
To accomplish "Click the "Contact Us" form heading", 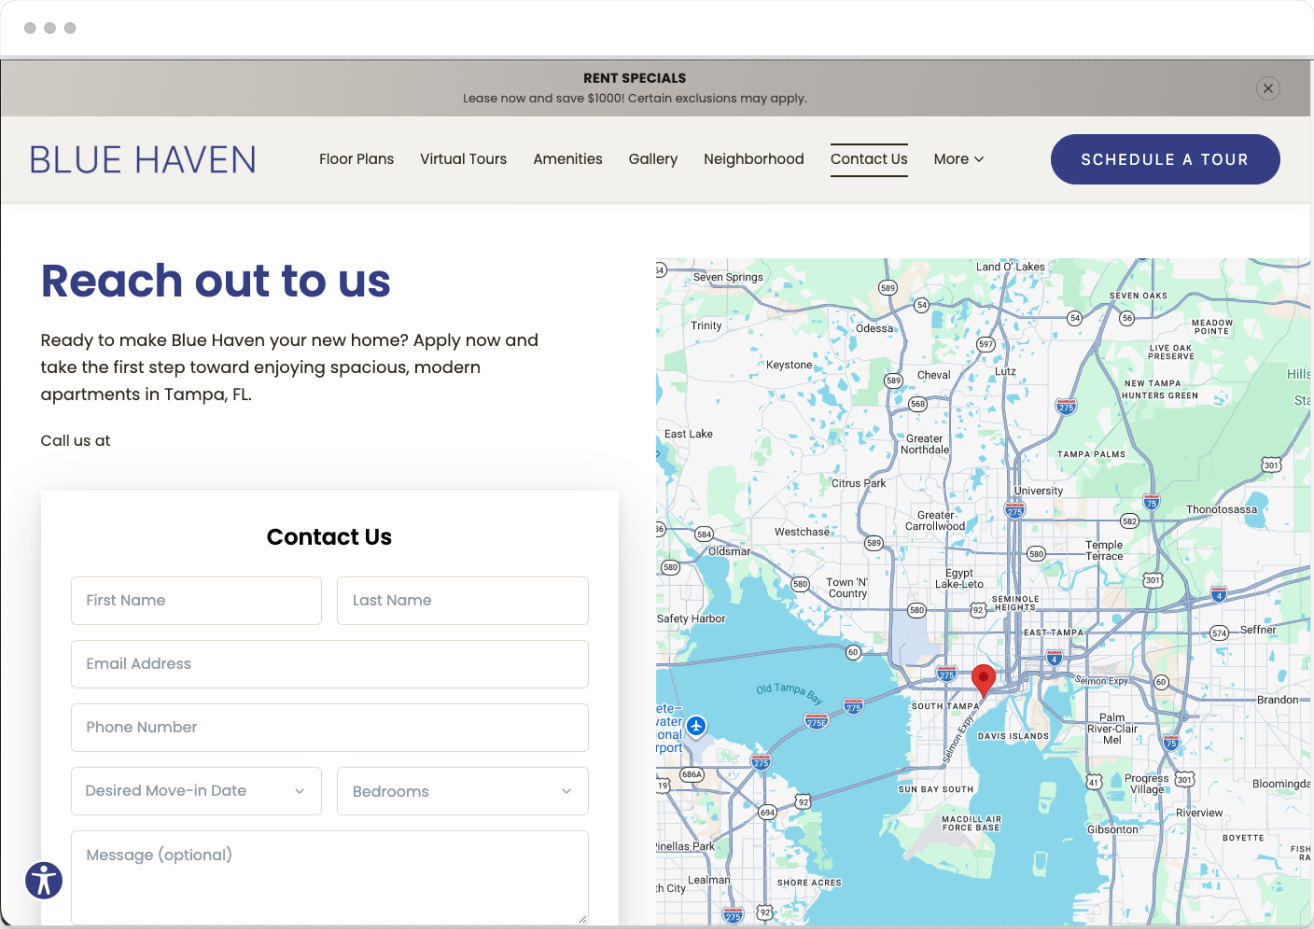I will pos(329,537).
